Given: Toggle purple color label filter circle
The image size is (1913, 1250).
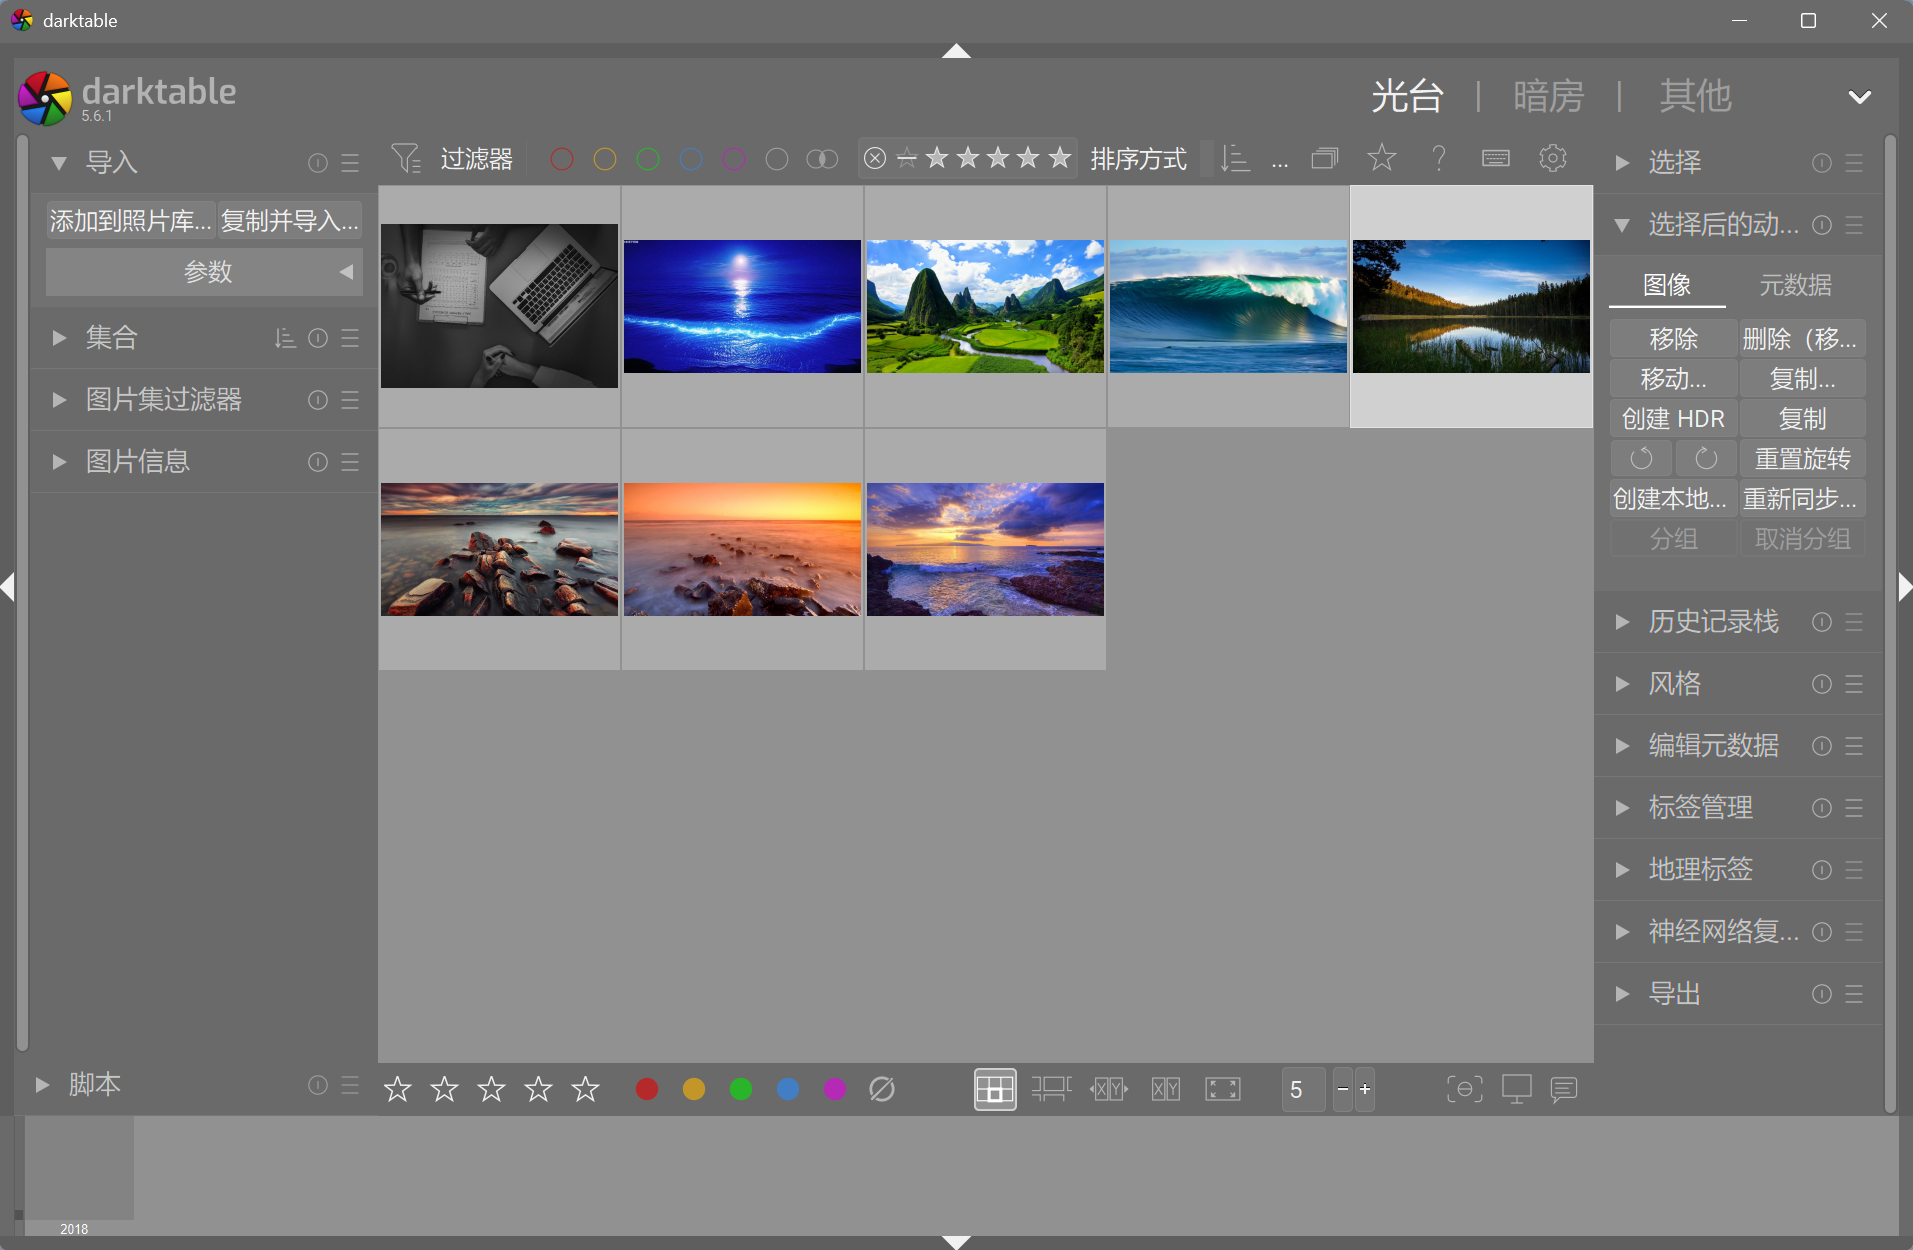Looking at the screenshot, I should click(x=734, y=158).
